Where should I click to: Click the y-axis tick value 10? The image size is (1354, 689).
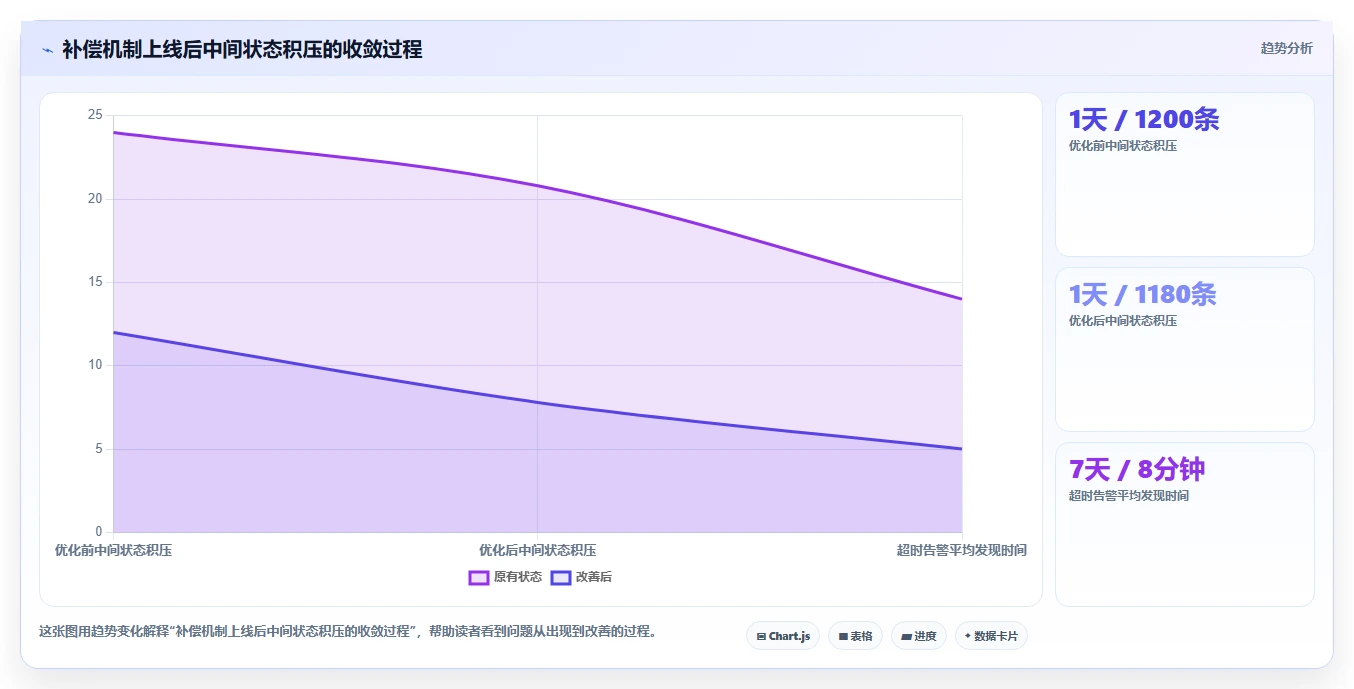click(95, 365)
